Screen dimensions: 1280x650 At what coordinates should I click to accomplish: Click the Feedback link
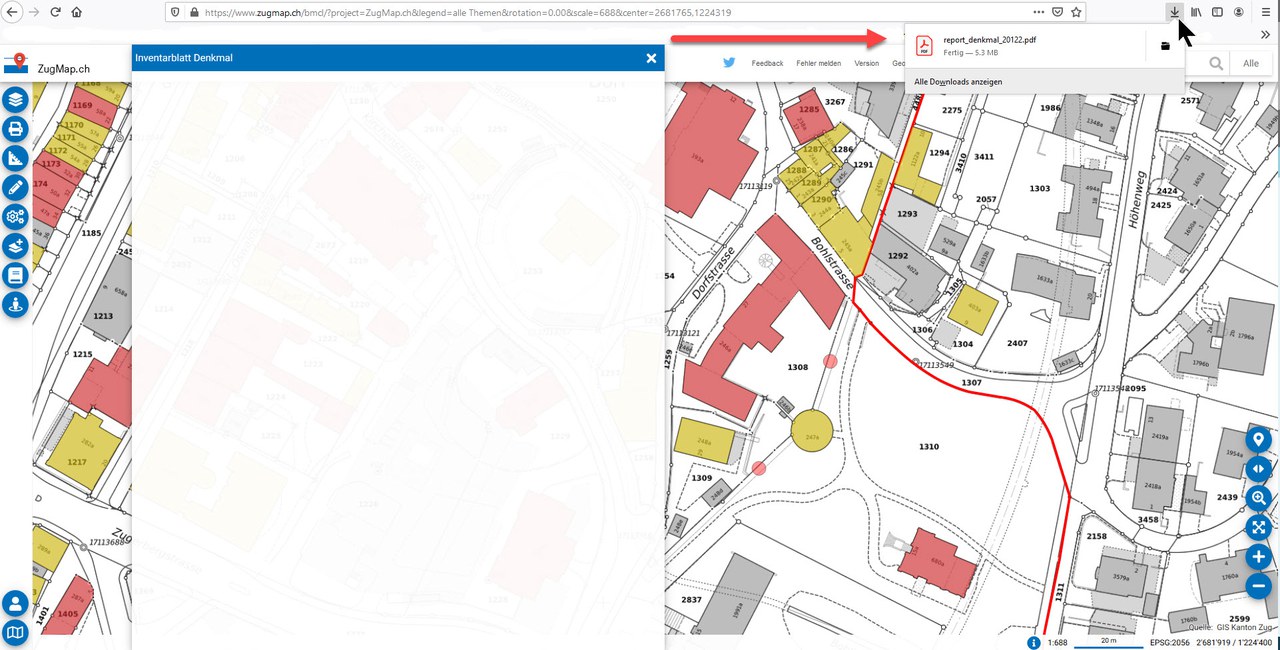pos(767,63)
